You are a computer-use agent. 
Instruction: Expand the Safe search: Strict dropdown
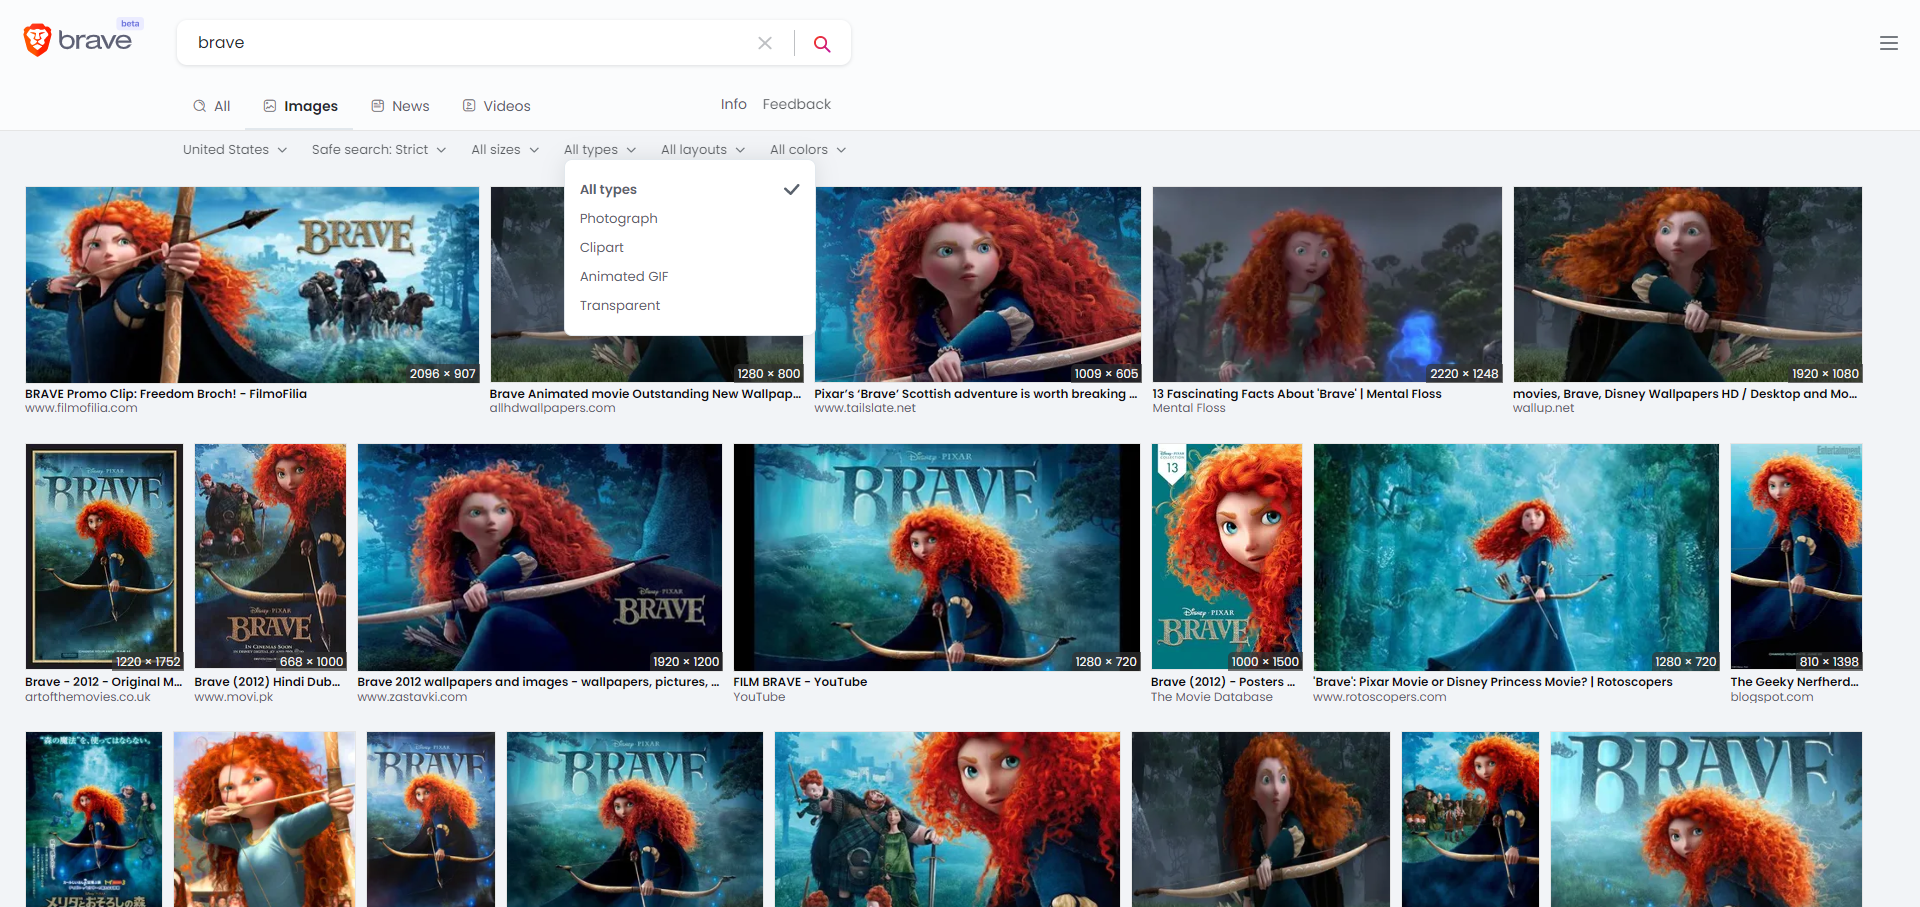[378, 150]
